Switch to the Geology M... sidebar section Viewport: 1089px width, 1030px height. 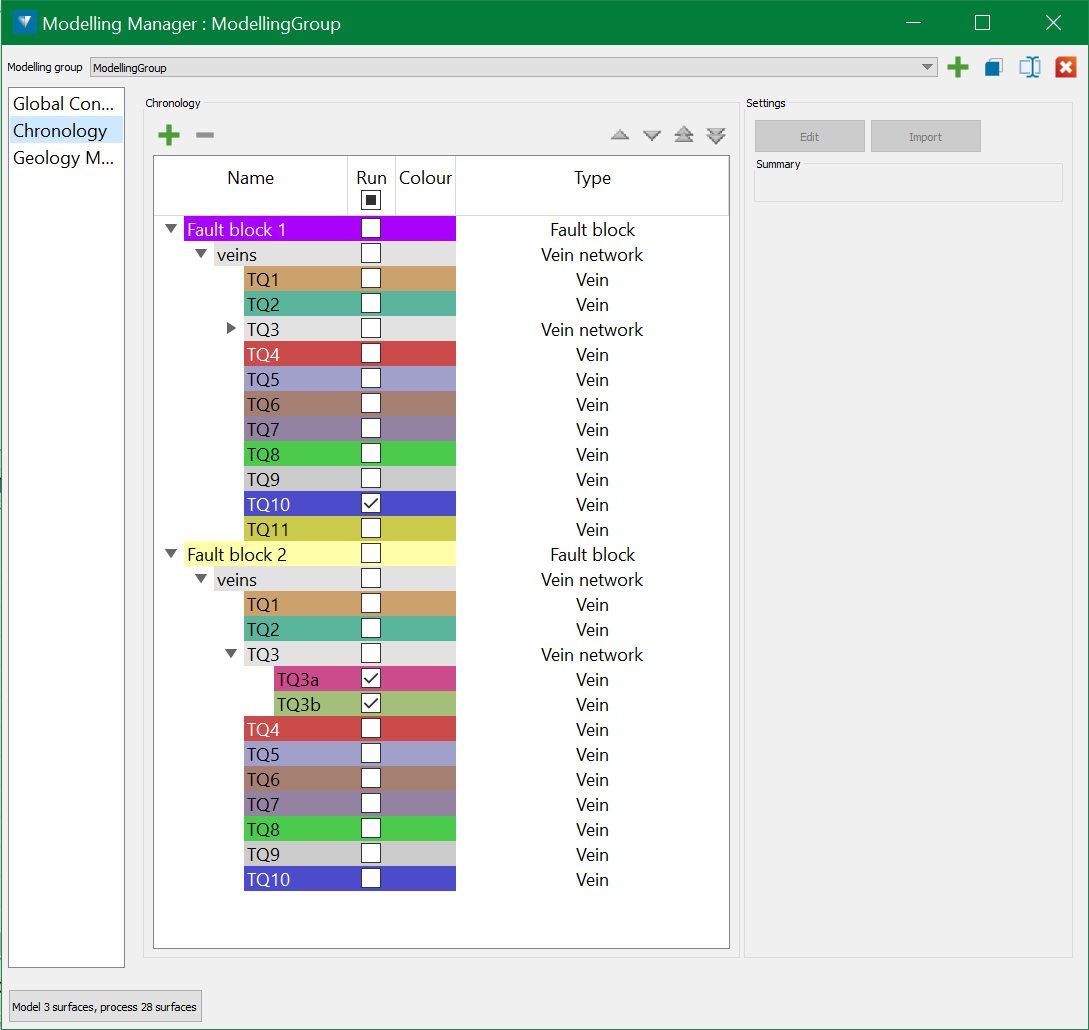pos(65,158)
